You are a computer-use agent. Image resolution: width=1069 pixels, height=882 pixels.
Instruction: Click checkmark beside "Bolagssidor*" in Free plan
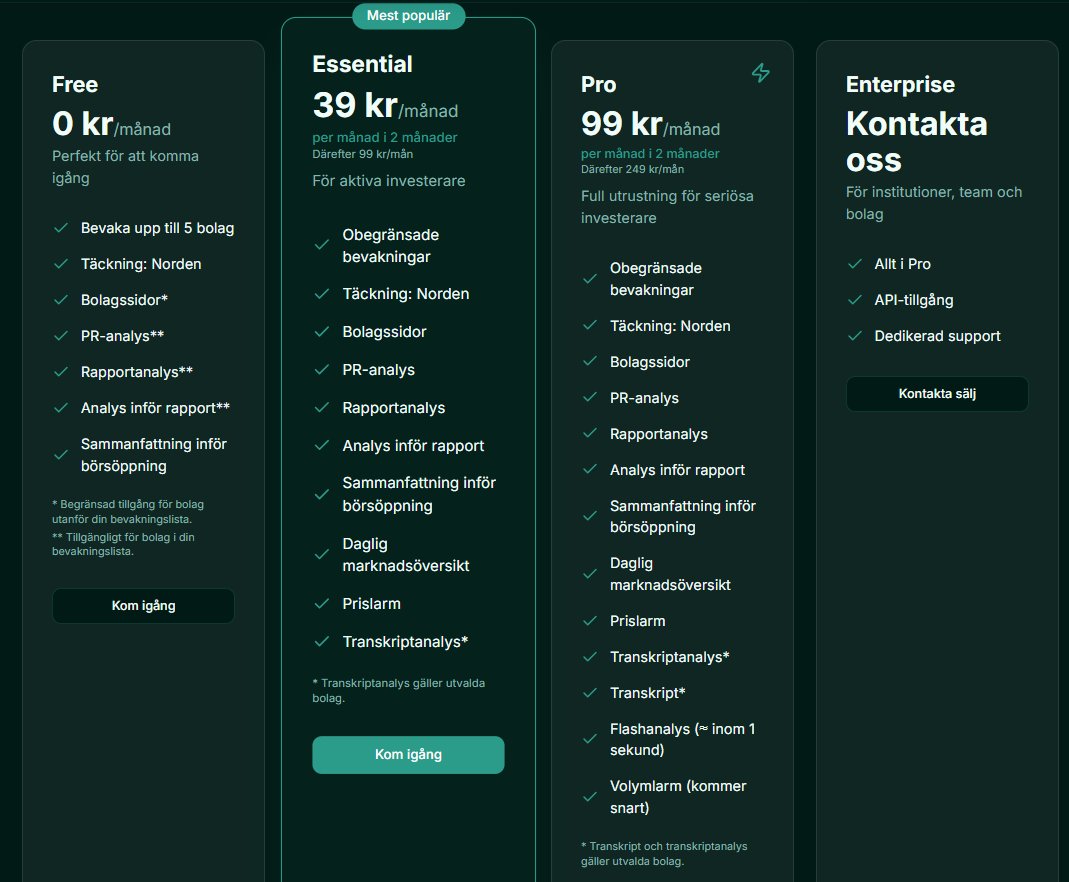point(61,300)
